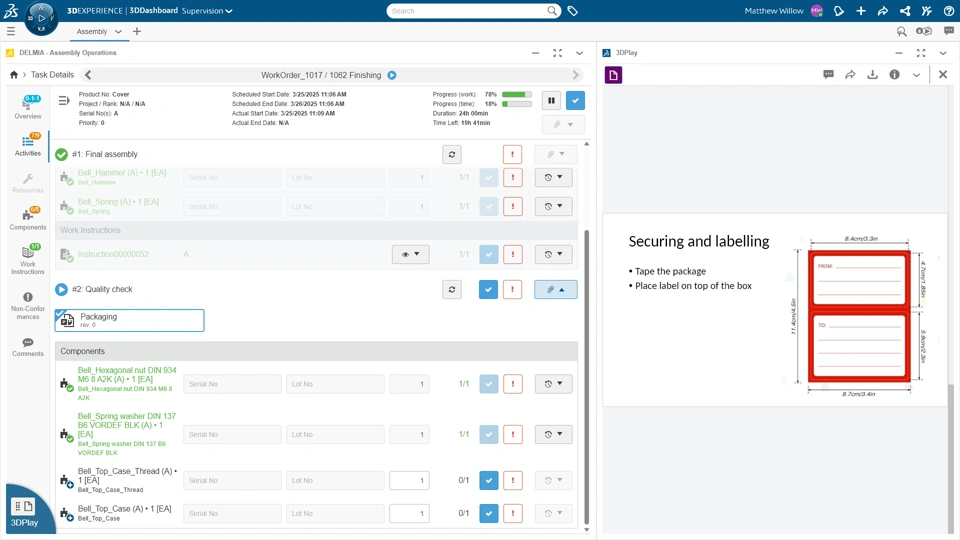Show 3DPlay information icon
This screenshot has width=960, height=540.
point(894,75)
